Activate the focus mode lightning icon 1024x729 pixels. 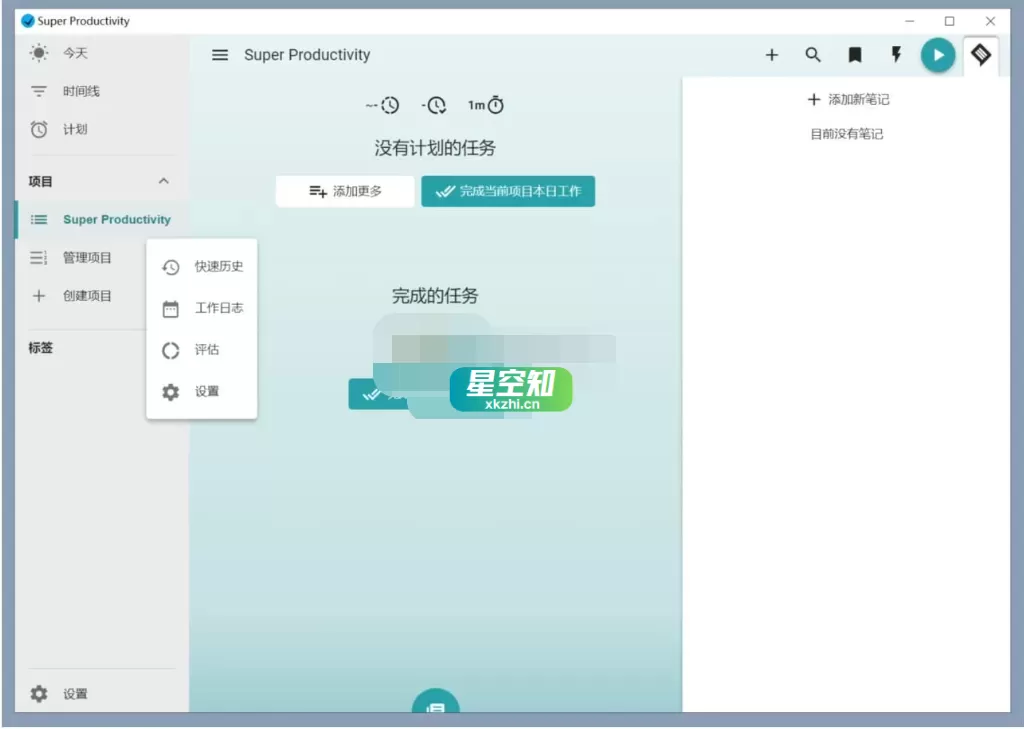[896, 55]
